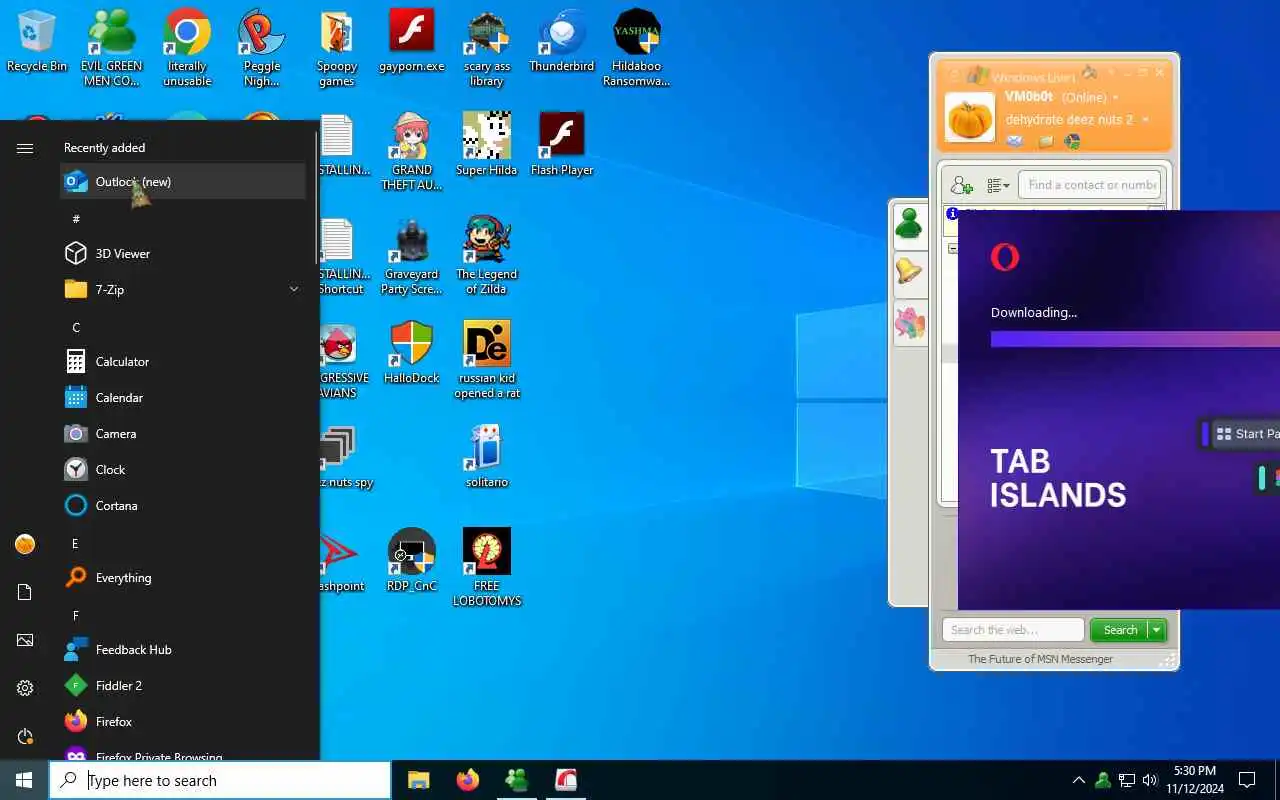Open Documents from Start menu rail
This screenshot has height=800, width=1280.
[25, 592]
